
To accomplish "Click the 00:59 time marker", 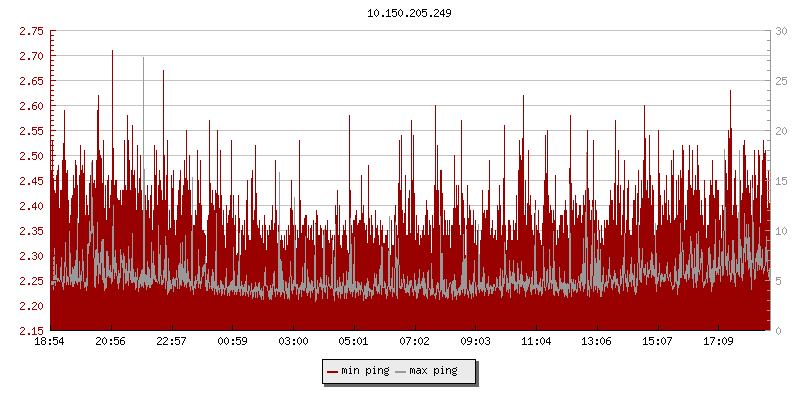I will [x=233, y=341].
